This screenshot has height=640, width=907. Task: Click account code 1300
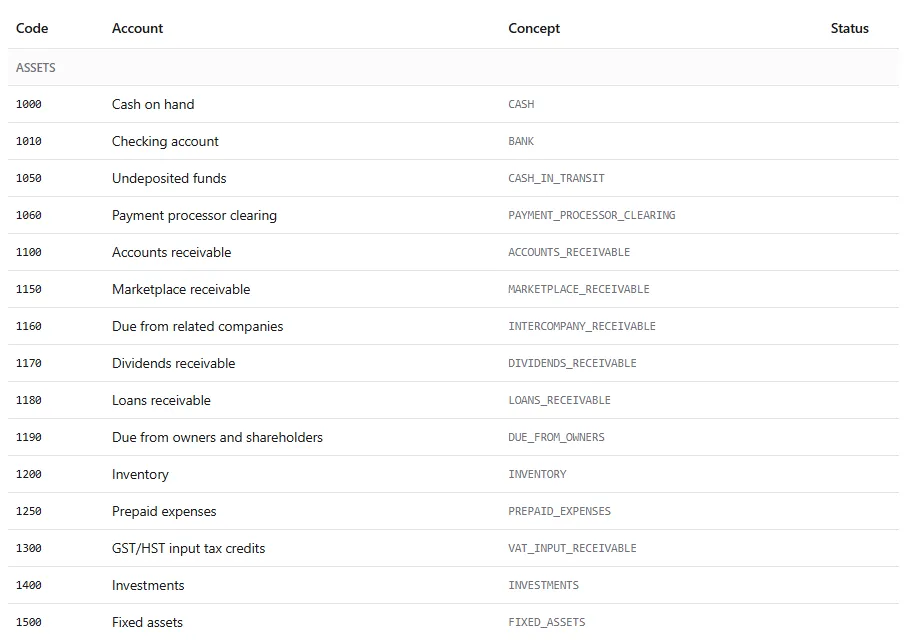(28, 549)
